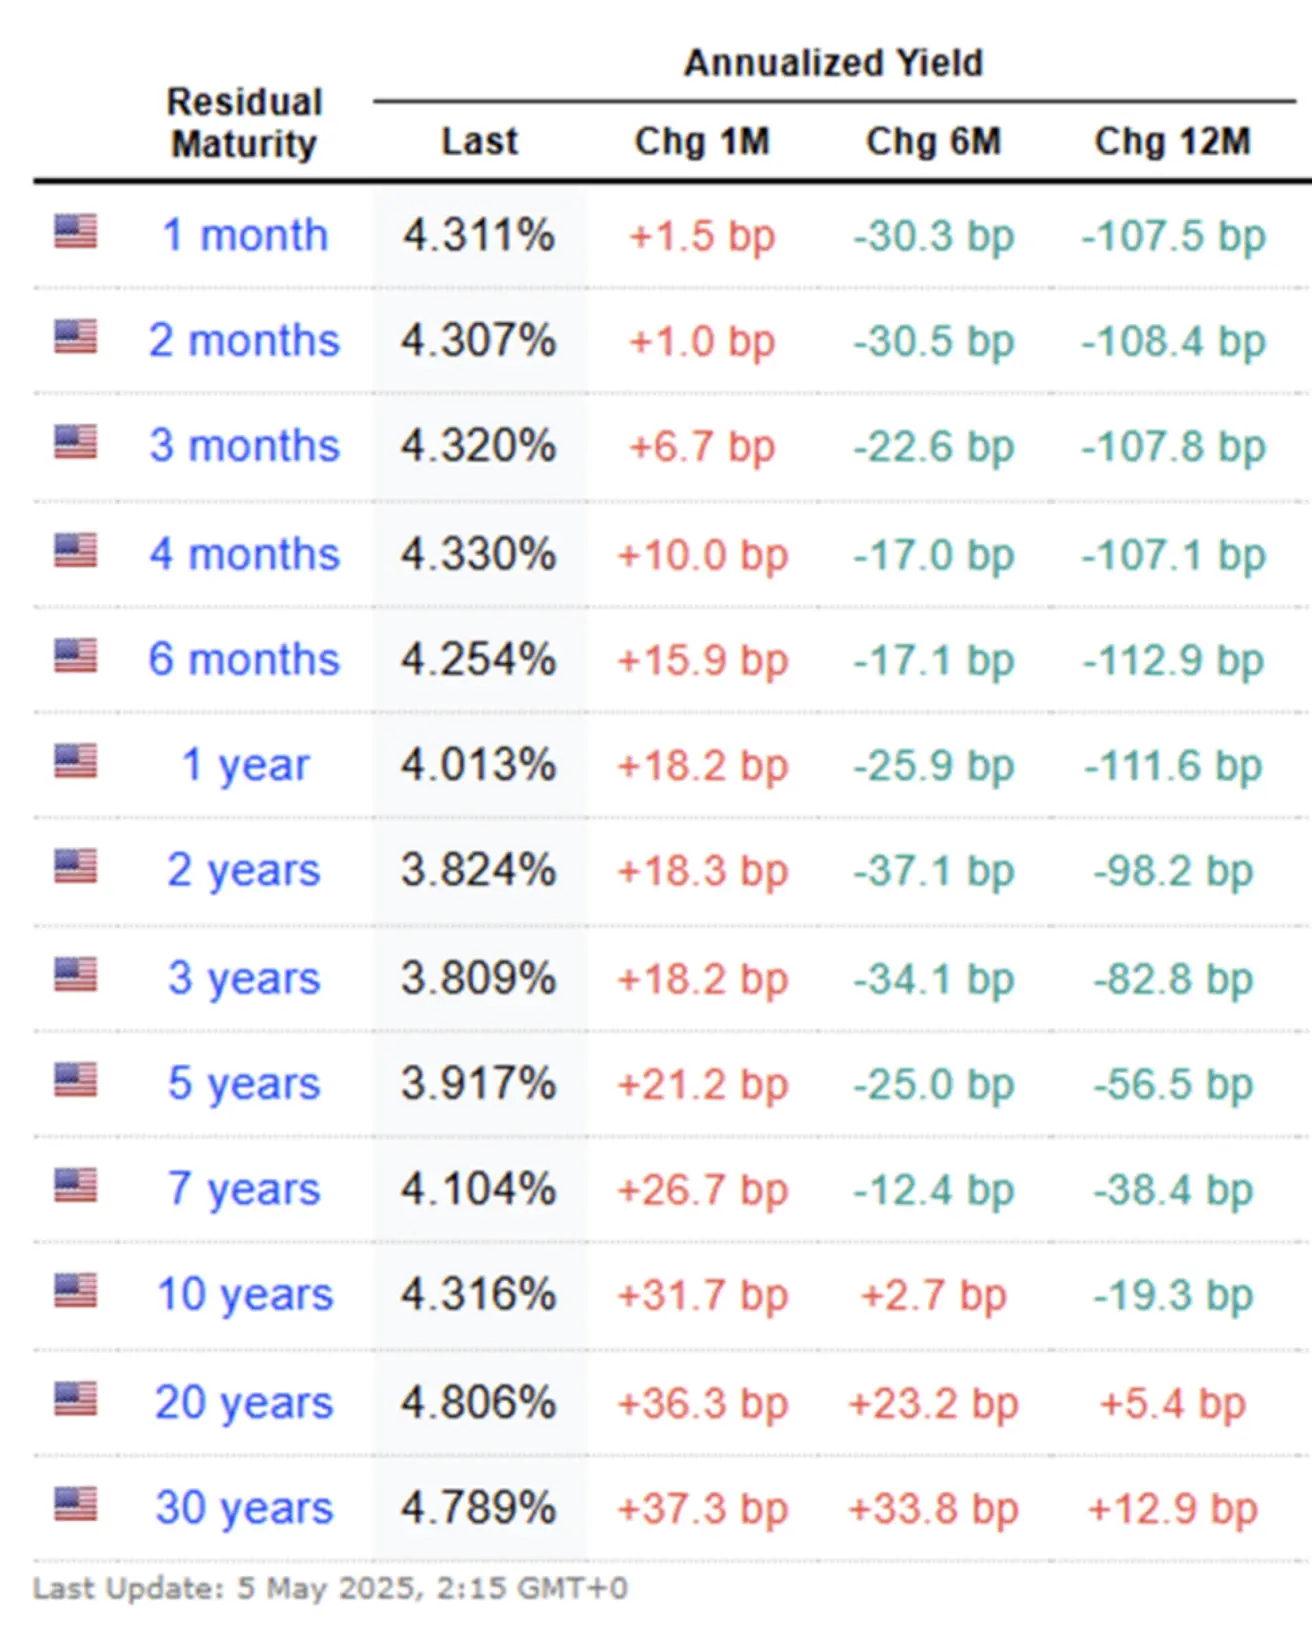
Task: Open the 7 years maturity link
Action: coord(244,1189)
